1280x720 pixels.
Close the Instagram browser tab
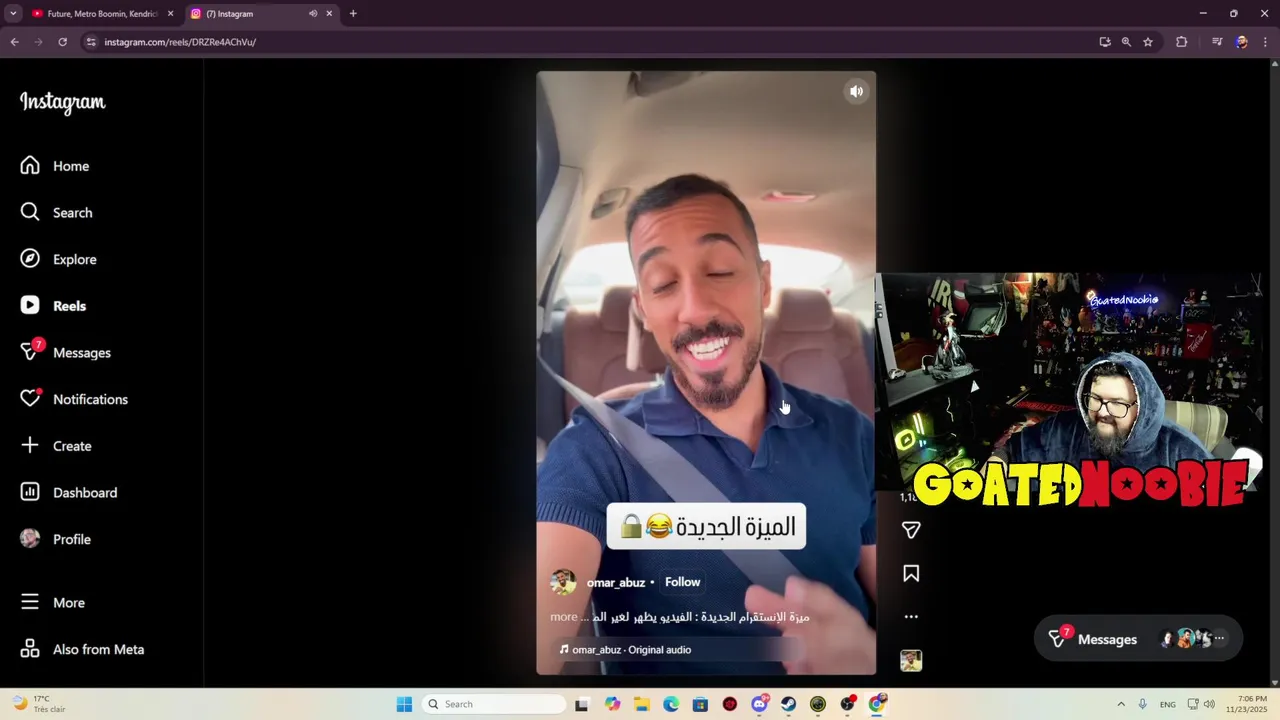pyautogui.click(x=329, y=14)
